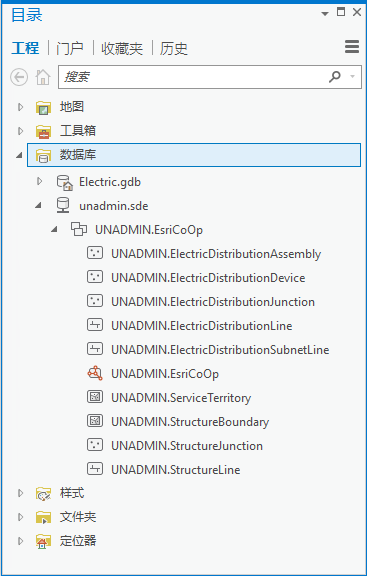Click the UNADMIN.EsriCoOp feature dataset icon

(79, 229)
